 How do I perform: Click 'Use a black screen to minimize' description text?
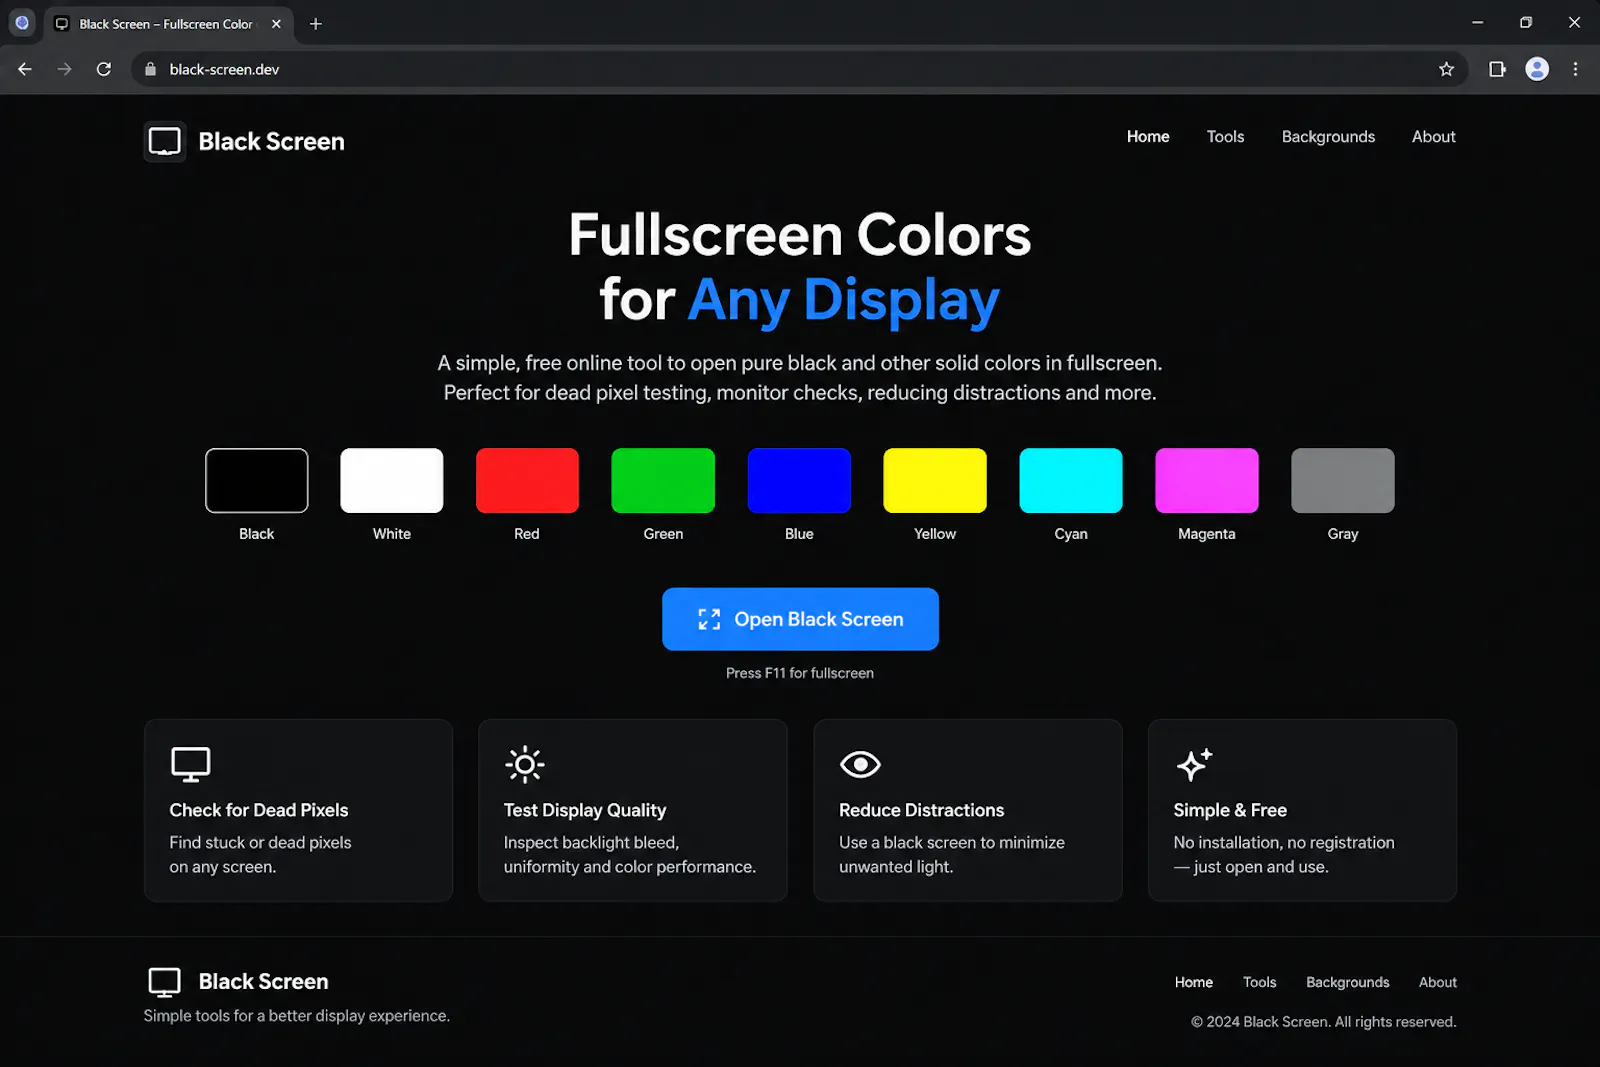click(x=952, y=843)
